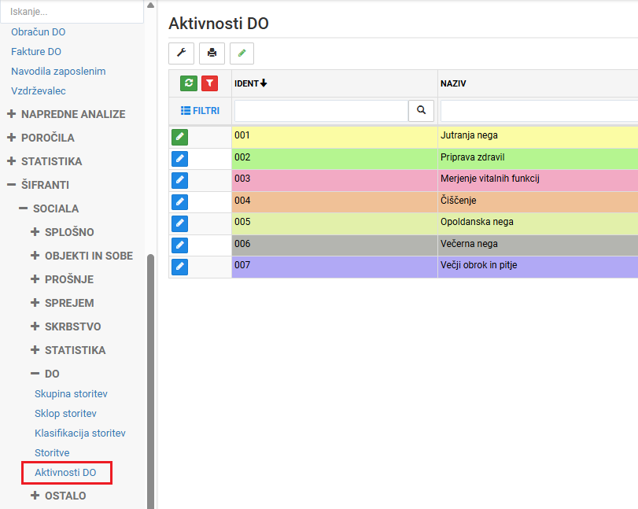Open Skupina storitev
The width and height of the screenshot is (638, 509).
pyautogui.click(x=71, y=394)
